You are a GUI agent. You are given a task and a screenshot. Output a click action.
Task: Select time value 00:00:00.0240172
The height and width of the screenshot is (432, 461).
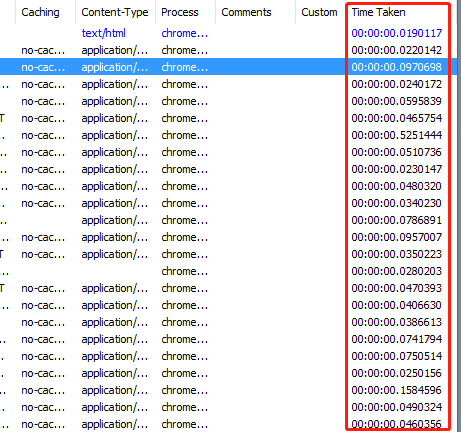point(397,84)
